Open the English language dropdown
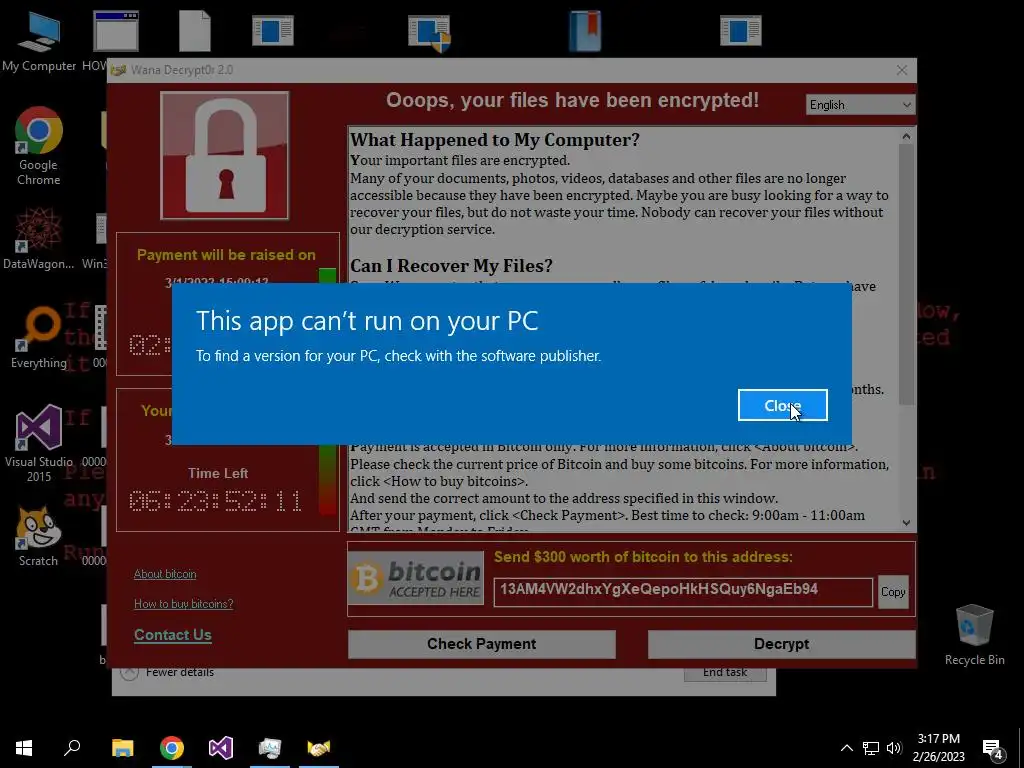The height and width of the screenshot is (768, 1024). 860,104
